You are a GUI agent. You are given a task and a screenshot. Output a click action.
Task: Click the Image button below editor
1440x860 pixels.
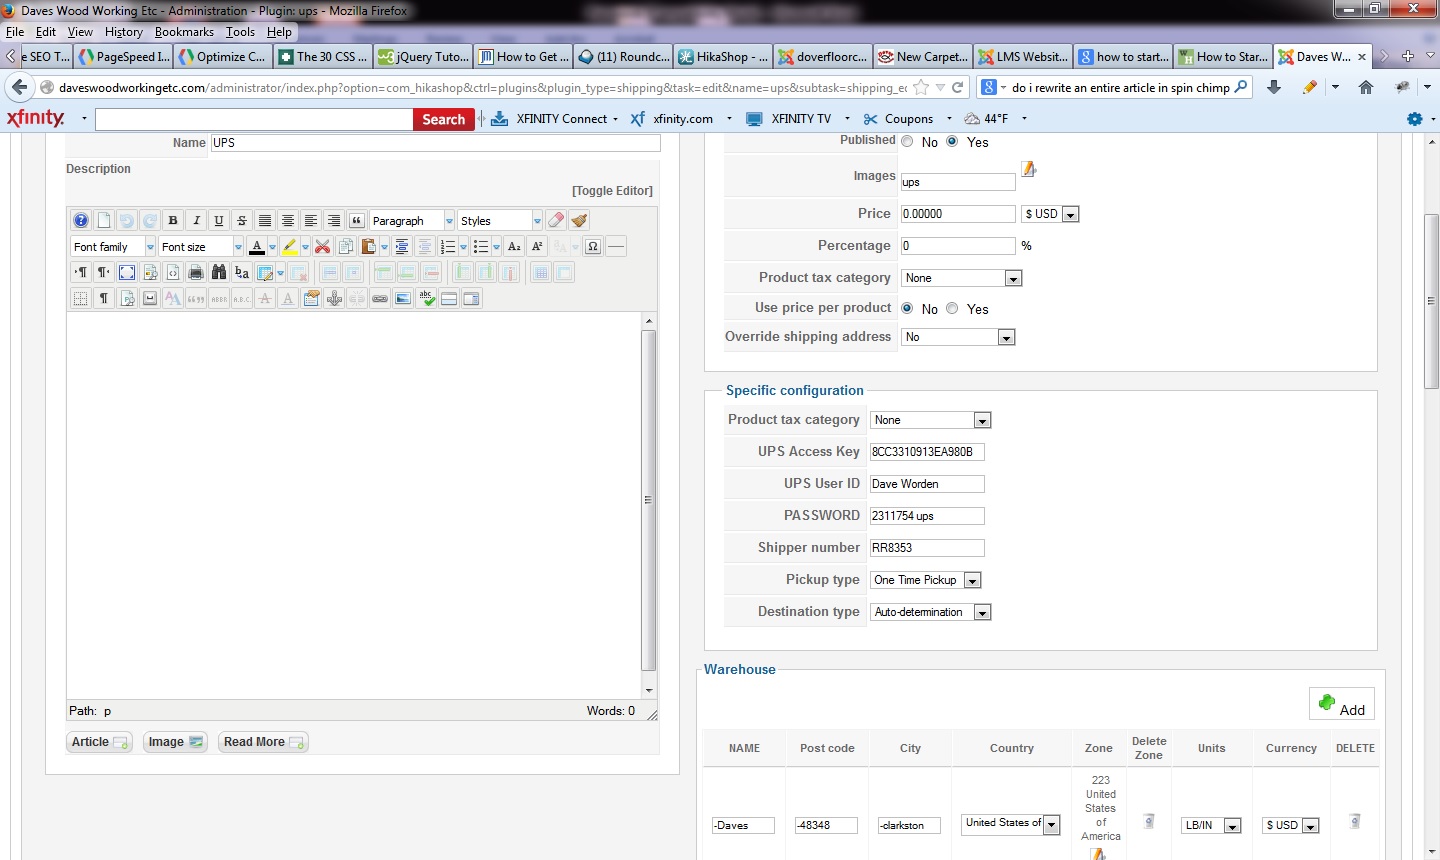(x=175, y=742)
